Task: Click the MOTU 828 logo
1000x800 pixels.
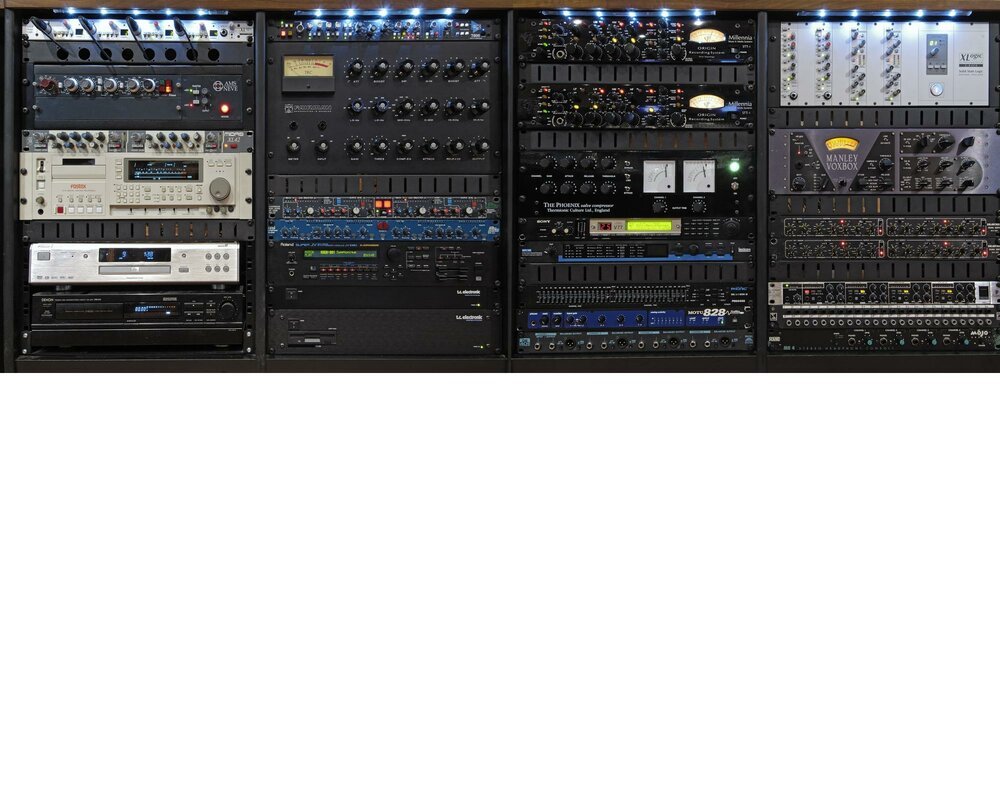Action: click(707, 313)
